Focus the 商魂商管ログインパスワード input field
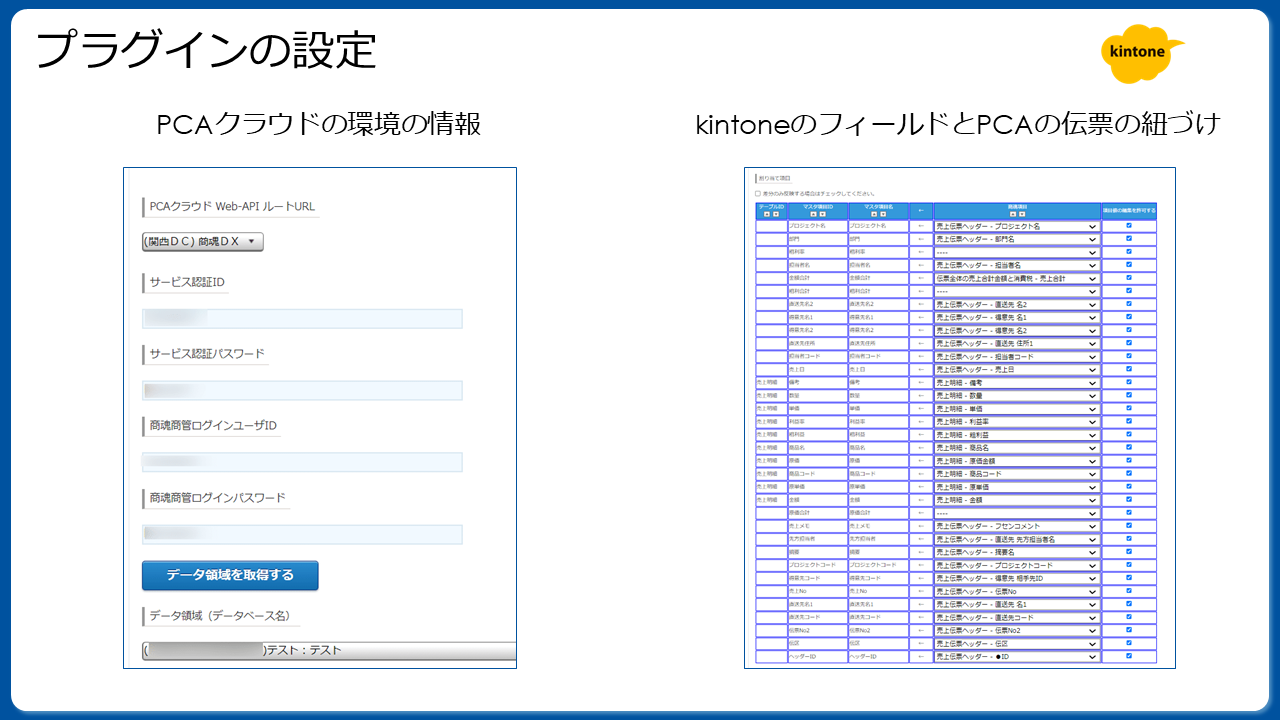The image size is (1280, 720). click(302, 534)
